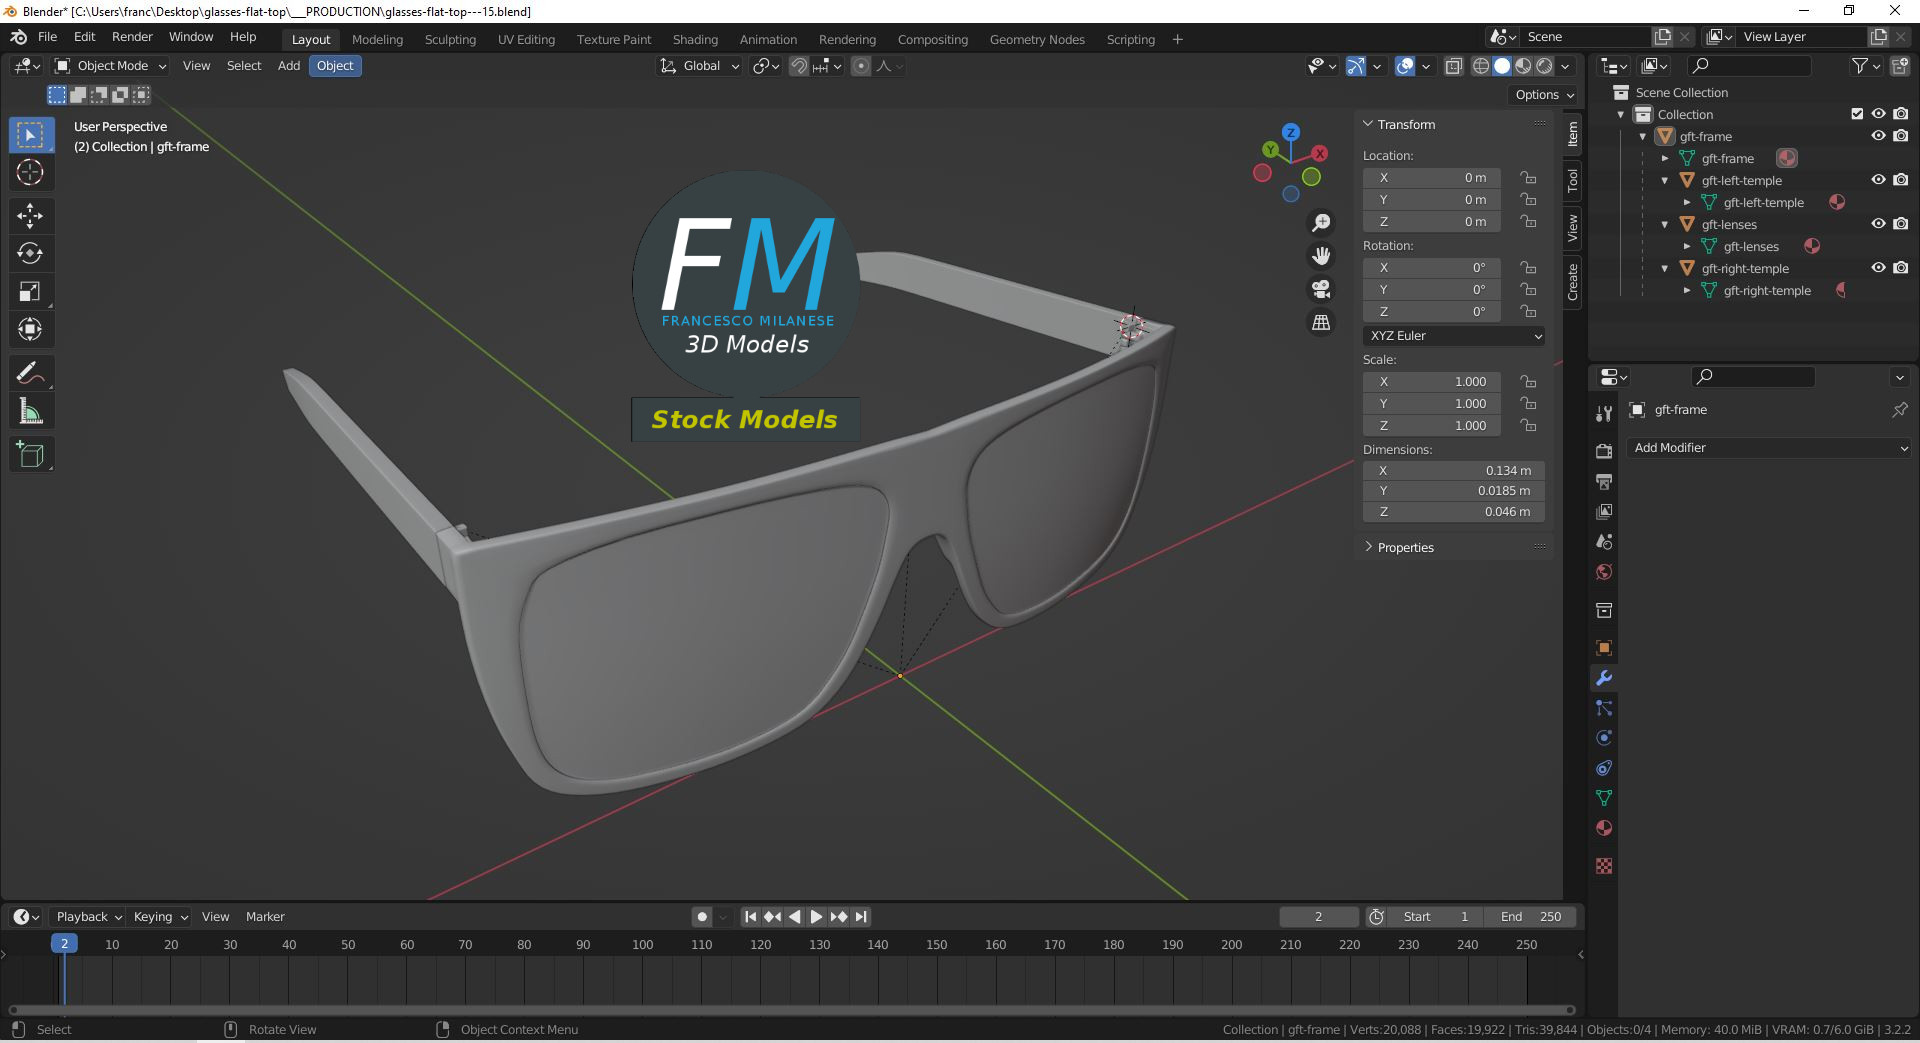Screen dimensions: 1920x1043
Task: Play the animation forward
Action: pos(816,917)
